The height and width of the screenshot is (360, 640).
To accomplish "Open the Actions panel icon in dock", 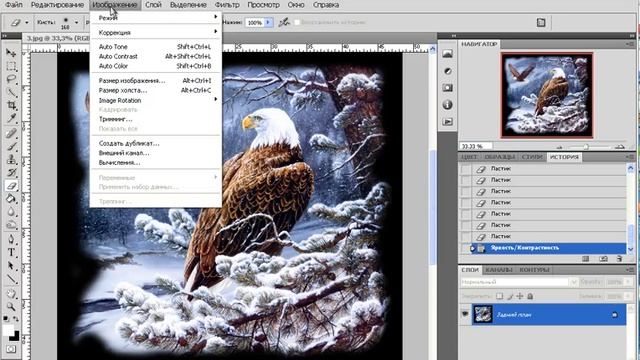I will pyautogui.click(x=448, y=122).
